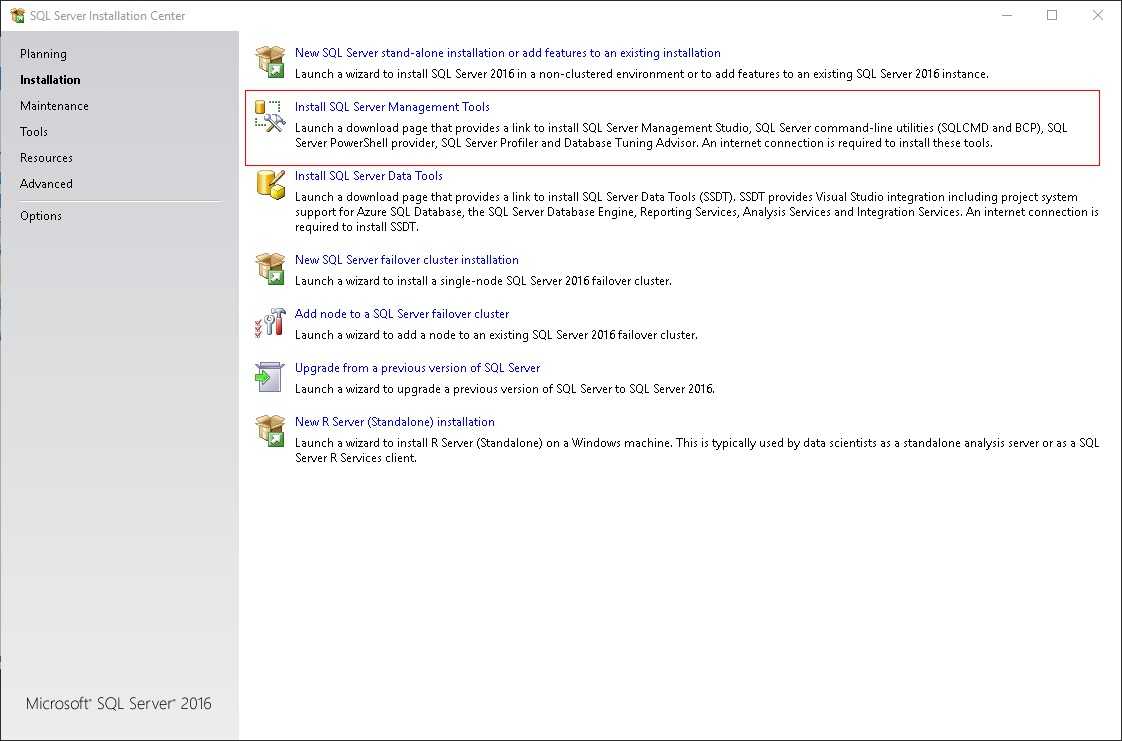
Task: Close the SQL Server Installation Center window
Action: (1098, 15)
